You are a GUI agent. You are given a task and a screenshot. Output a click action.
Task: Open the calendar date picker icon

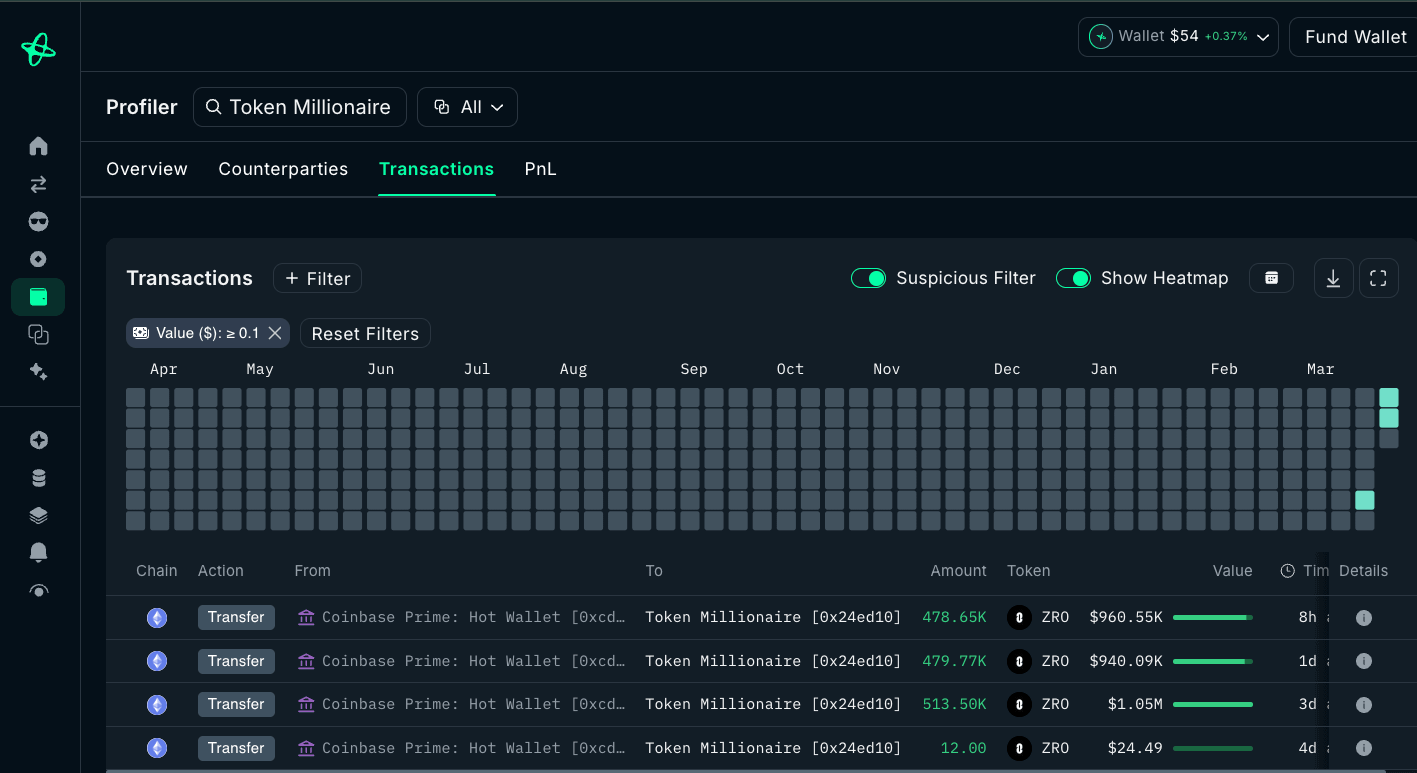[x=1271, y=278]
